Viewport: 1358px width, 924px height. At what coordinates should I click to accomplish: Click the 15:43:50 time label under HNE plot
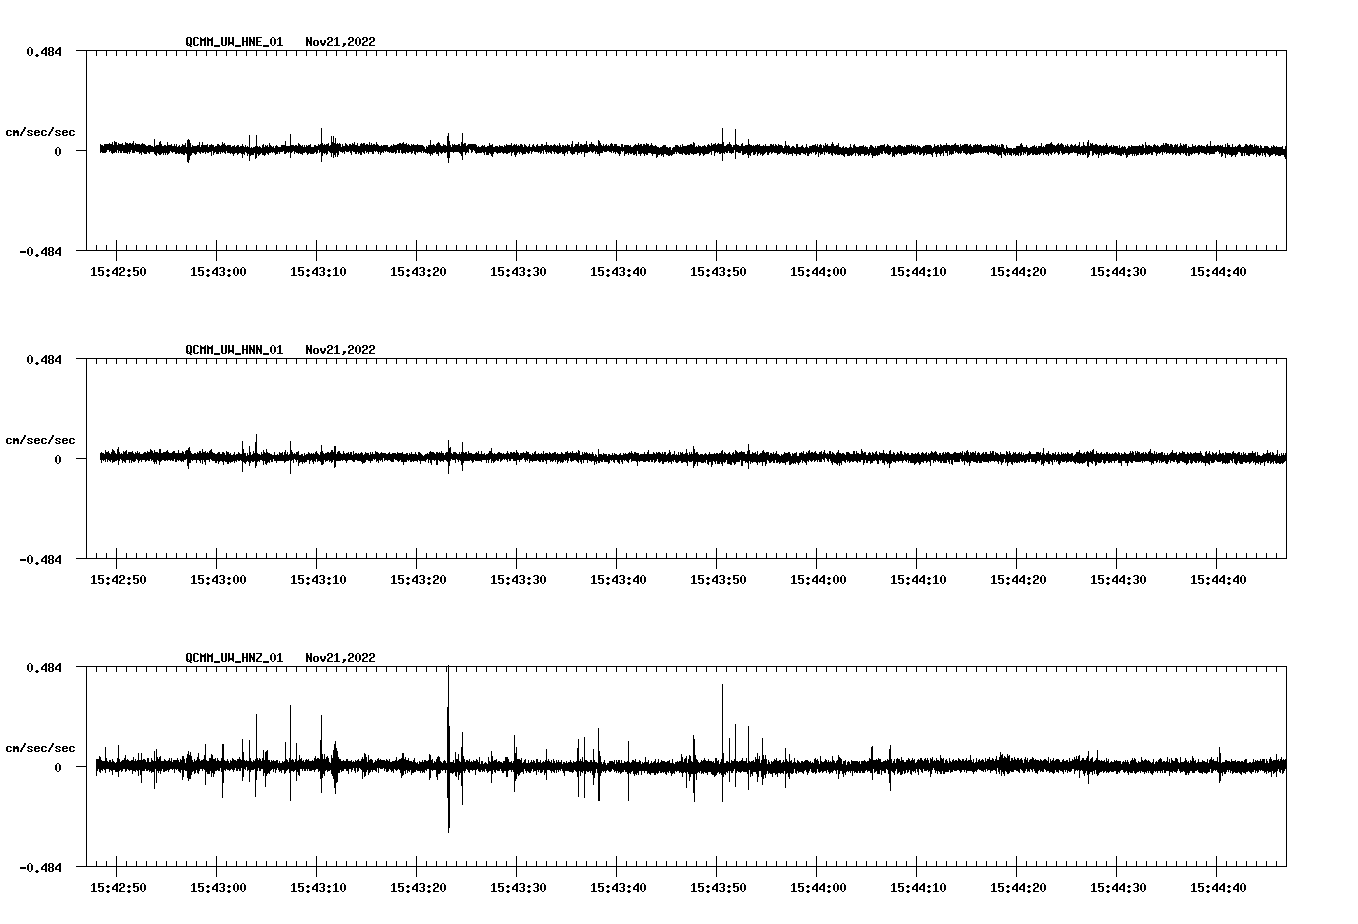[718, 272]
